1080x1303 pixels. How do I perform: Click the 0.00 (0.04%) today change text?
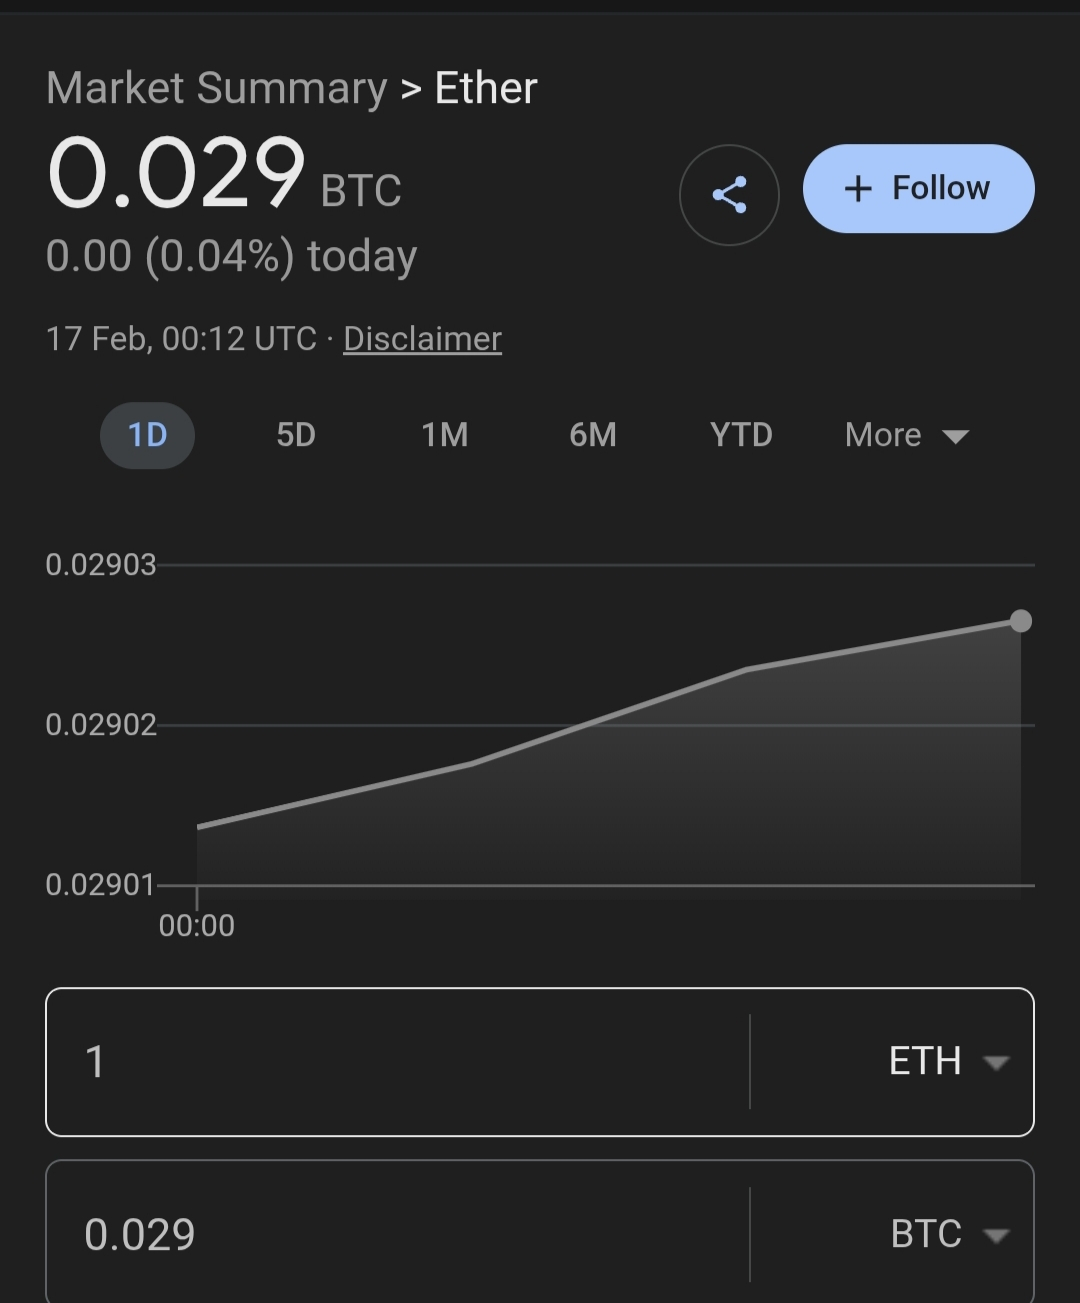point(231,256)
